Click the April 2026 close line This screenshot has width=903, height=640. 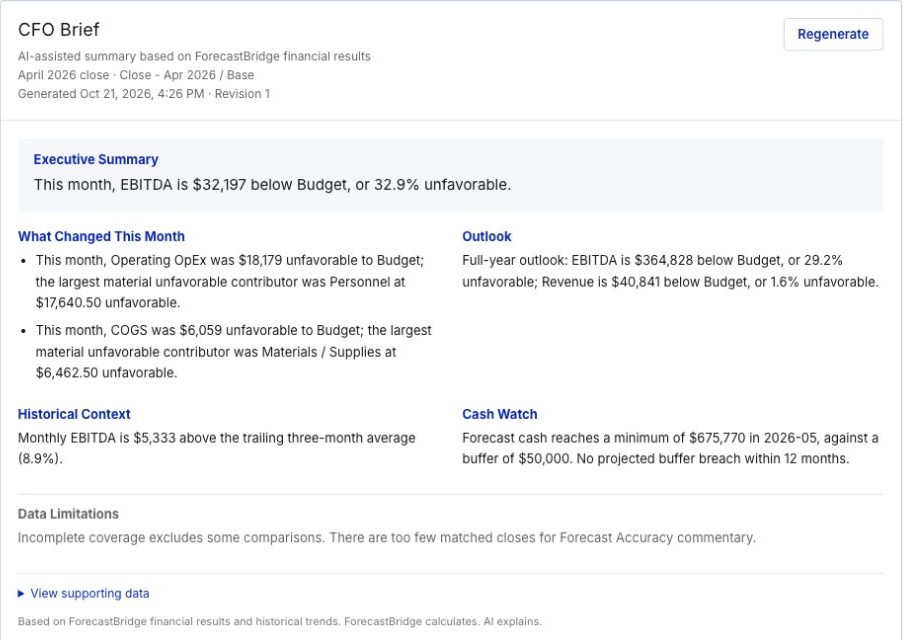pyautogui.click(x=136, y=75)
